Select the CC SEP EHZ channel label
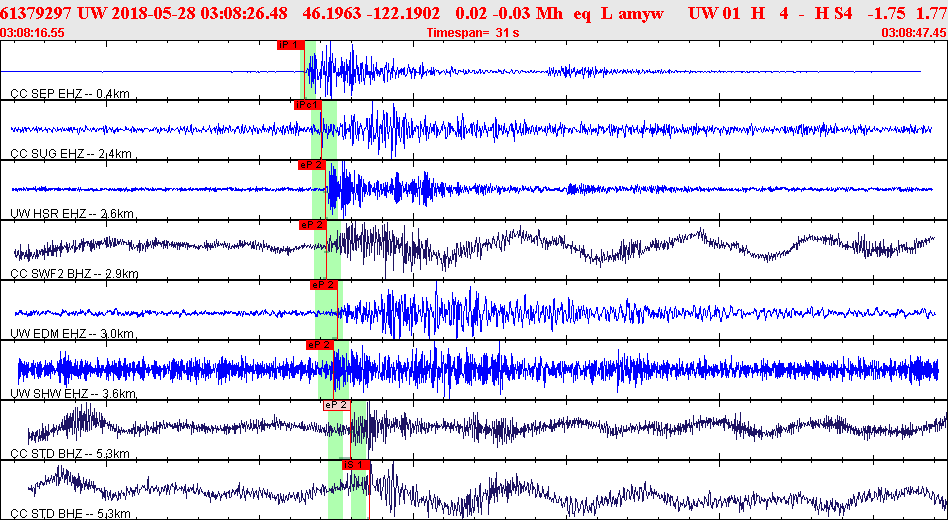This screenshot has height=520, width=948. click(70, 94)
